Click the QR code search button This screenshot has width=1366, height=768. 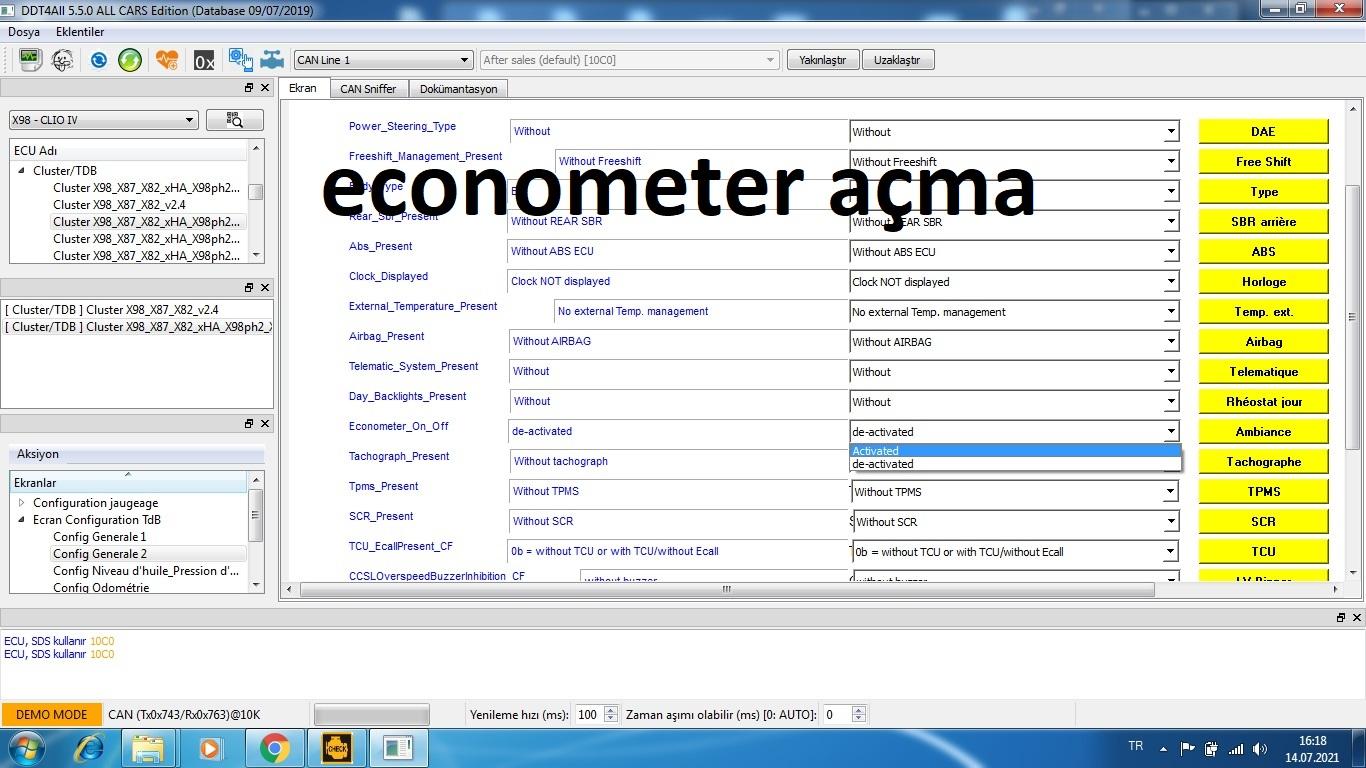tap(235, 120)
